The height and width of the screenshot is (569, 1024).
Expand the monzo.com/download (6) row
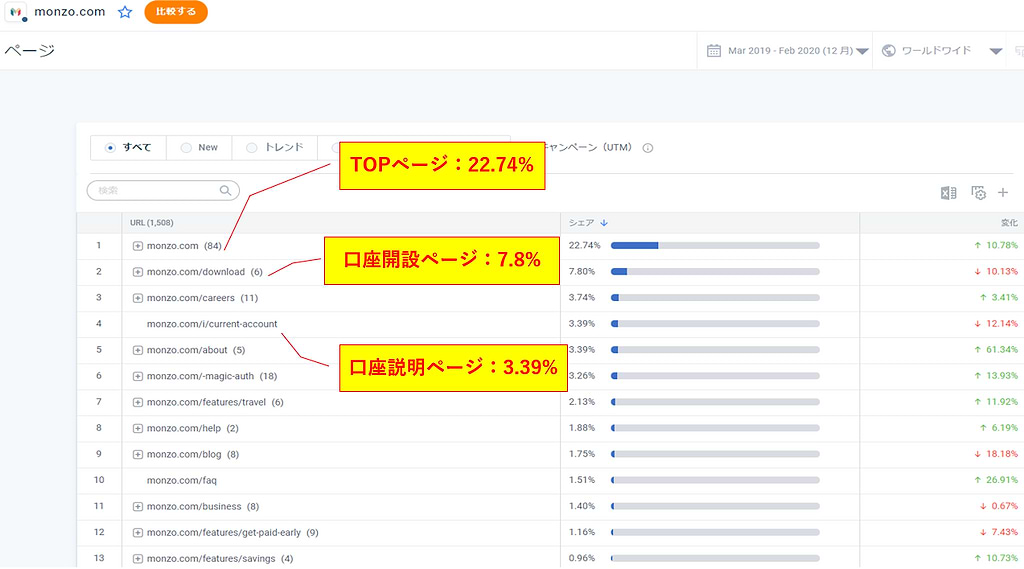(x=138, y=272)
